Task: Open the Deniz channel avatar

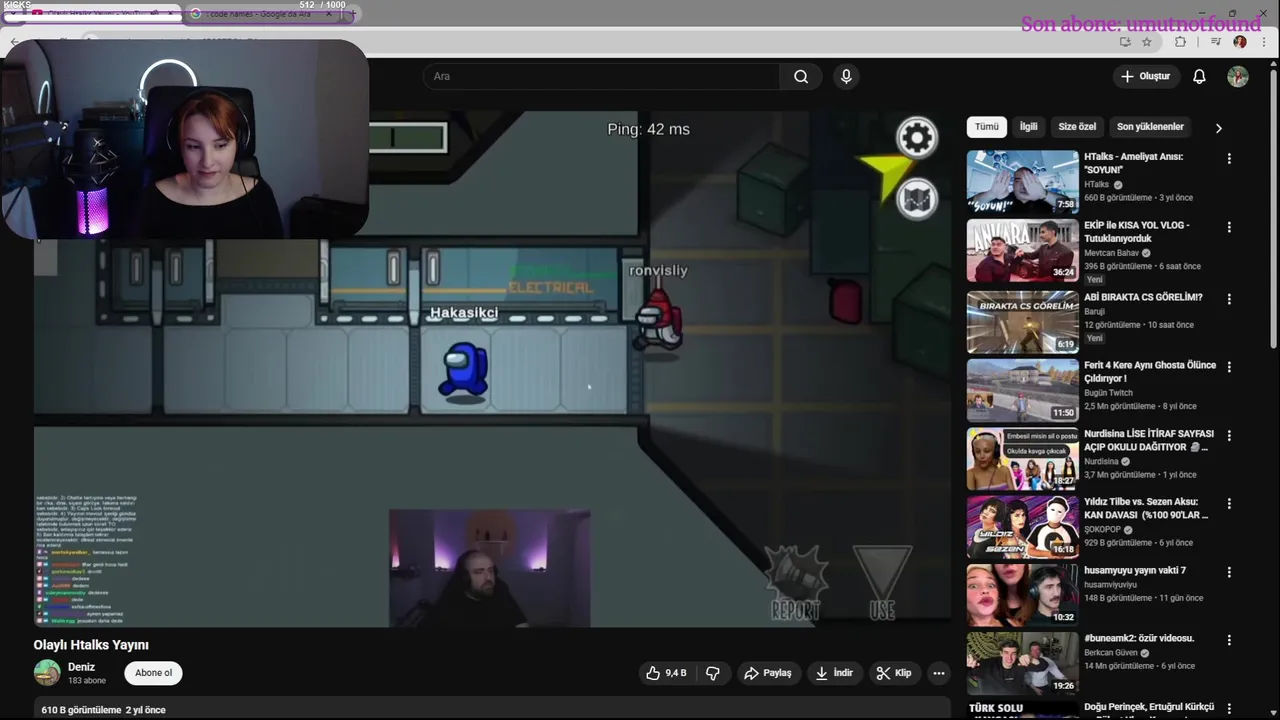Action: click(x=47, y=673)
